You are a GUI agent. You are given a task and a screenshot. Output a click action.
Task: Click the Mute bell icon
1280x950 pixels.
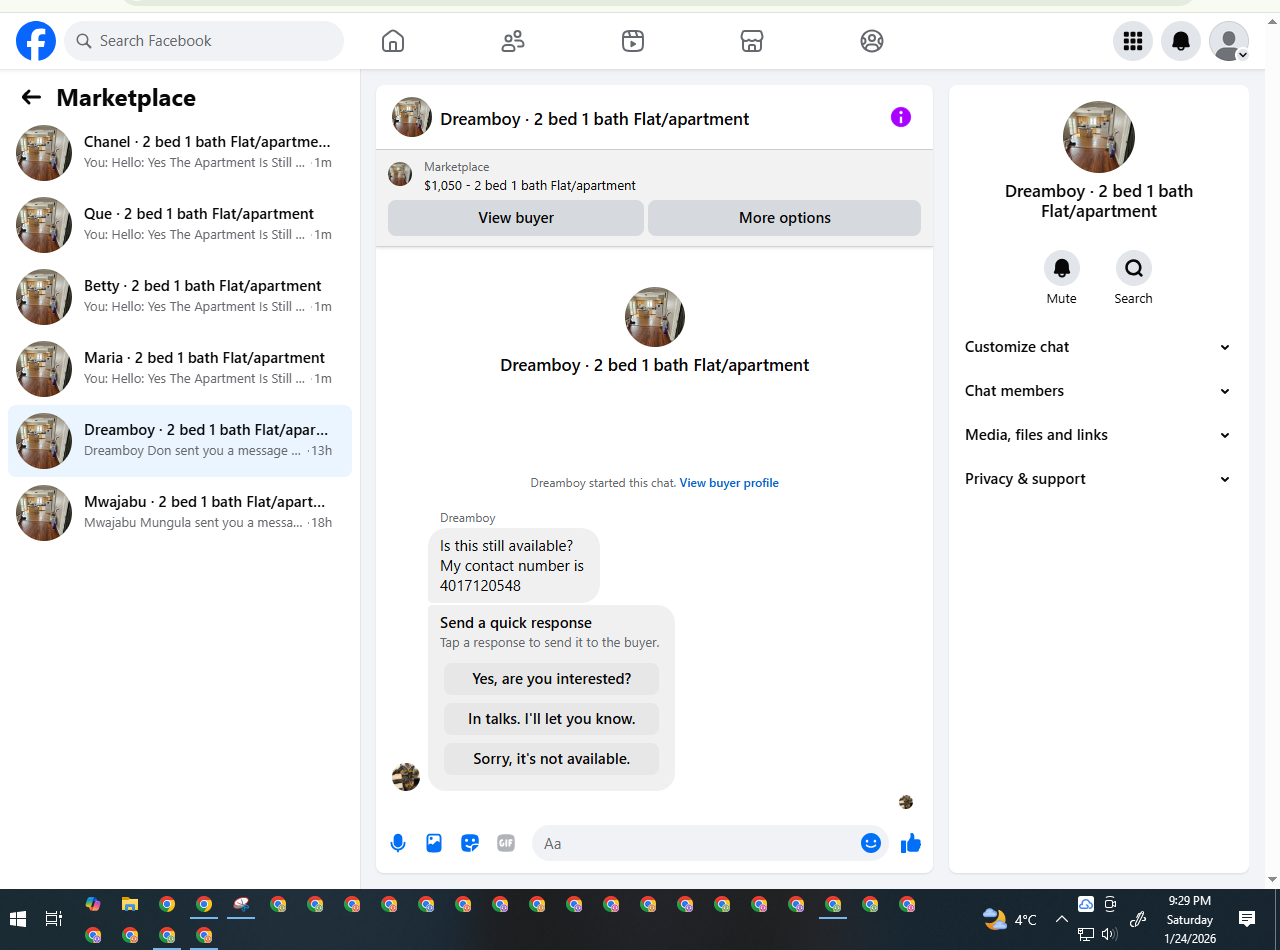coord(1062,268)
